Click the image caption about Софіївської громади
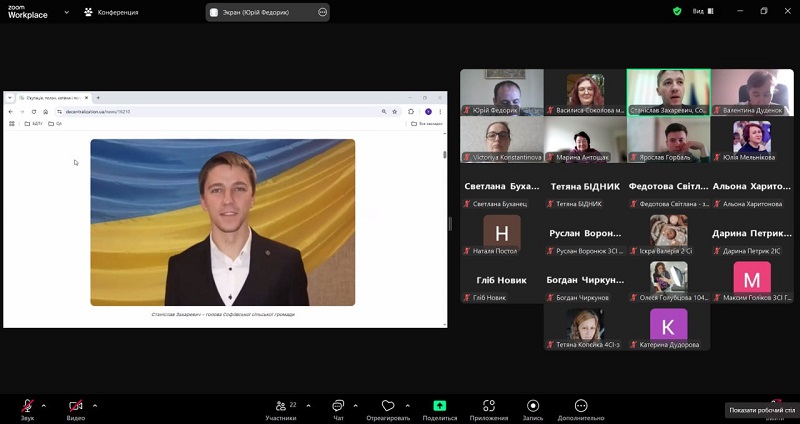 click(223, 314)
